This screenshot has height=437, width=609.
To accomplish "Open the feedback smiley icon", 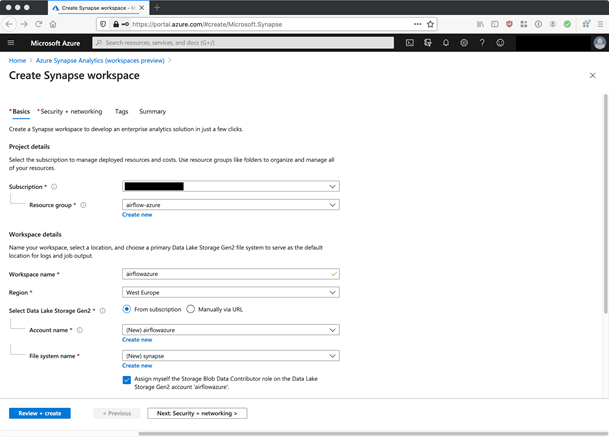I will pos(500,43).
